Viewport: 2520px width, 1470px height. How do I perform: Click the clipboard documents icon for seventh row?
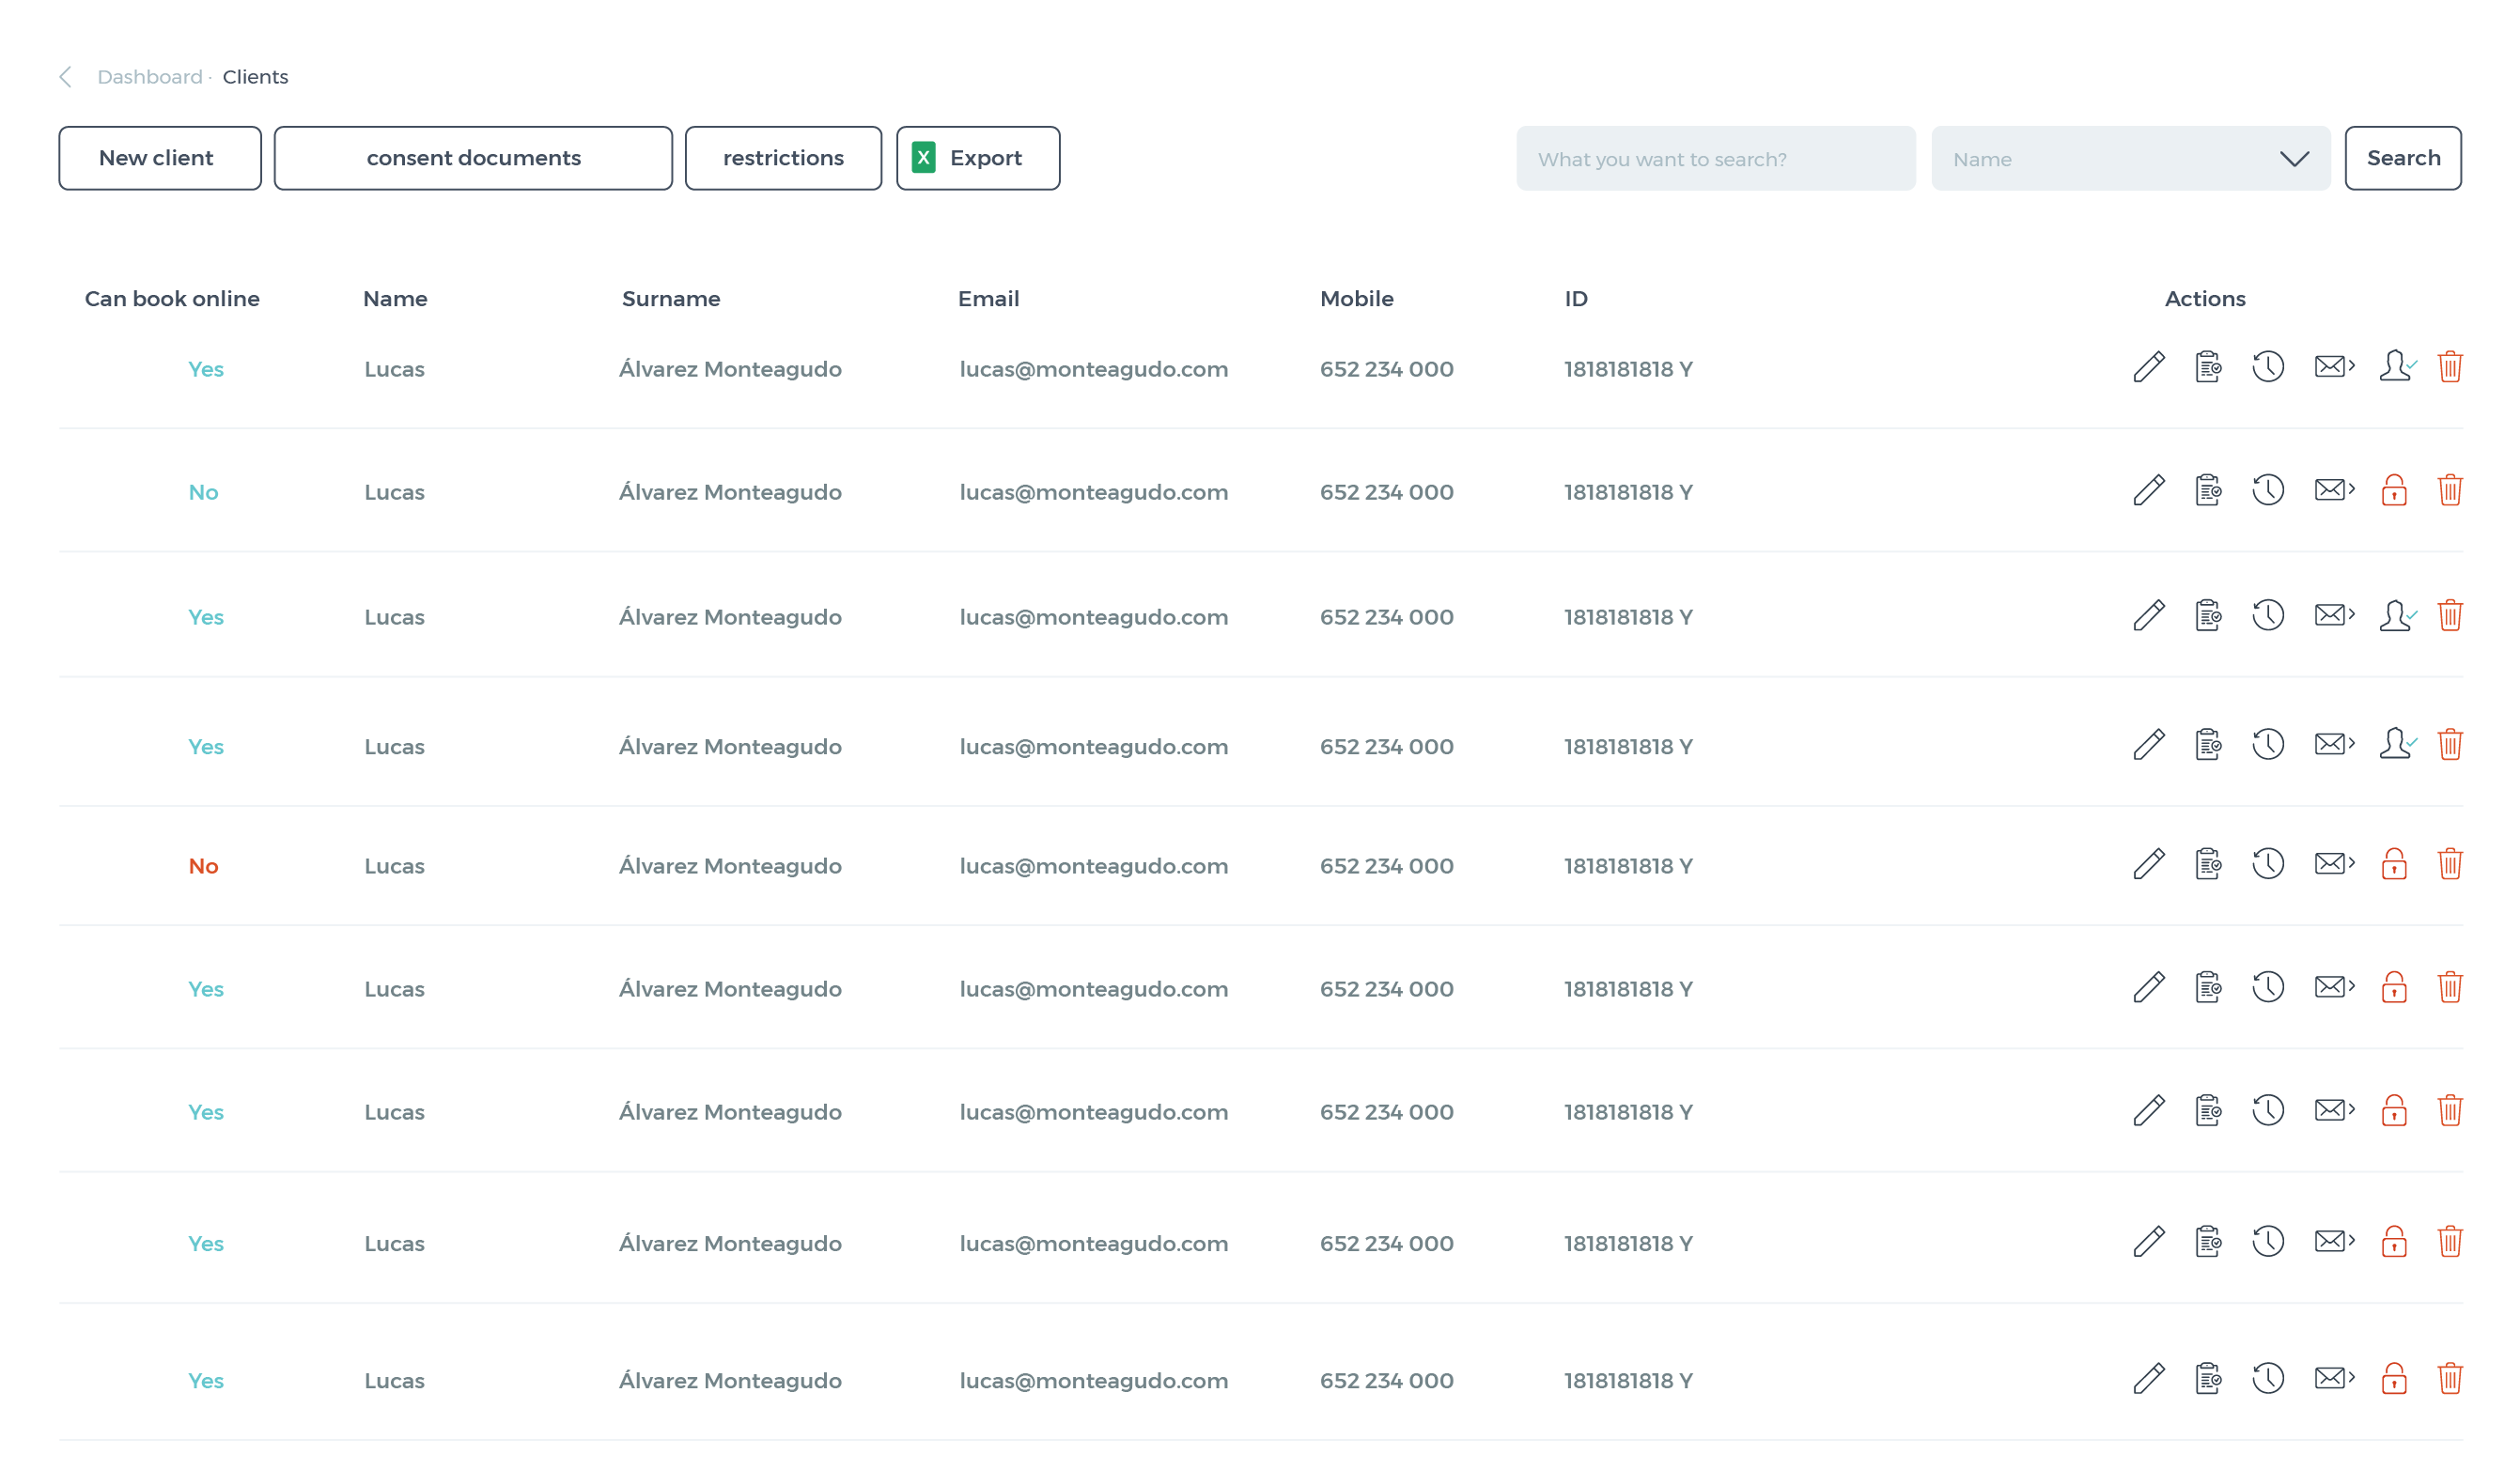pyautogui.click(x=2208, y=1111)
